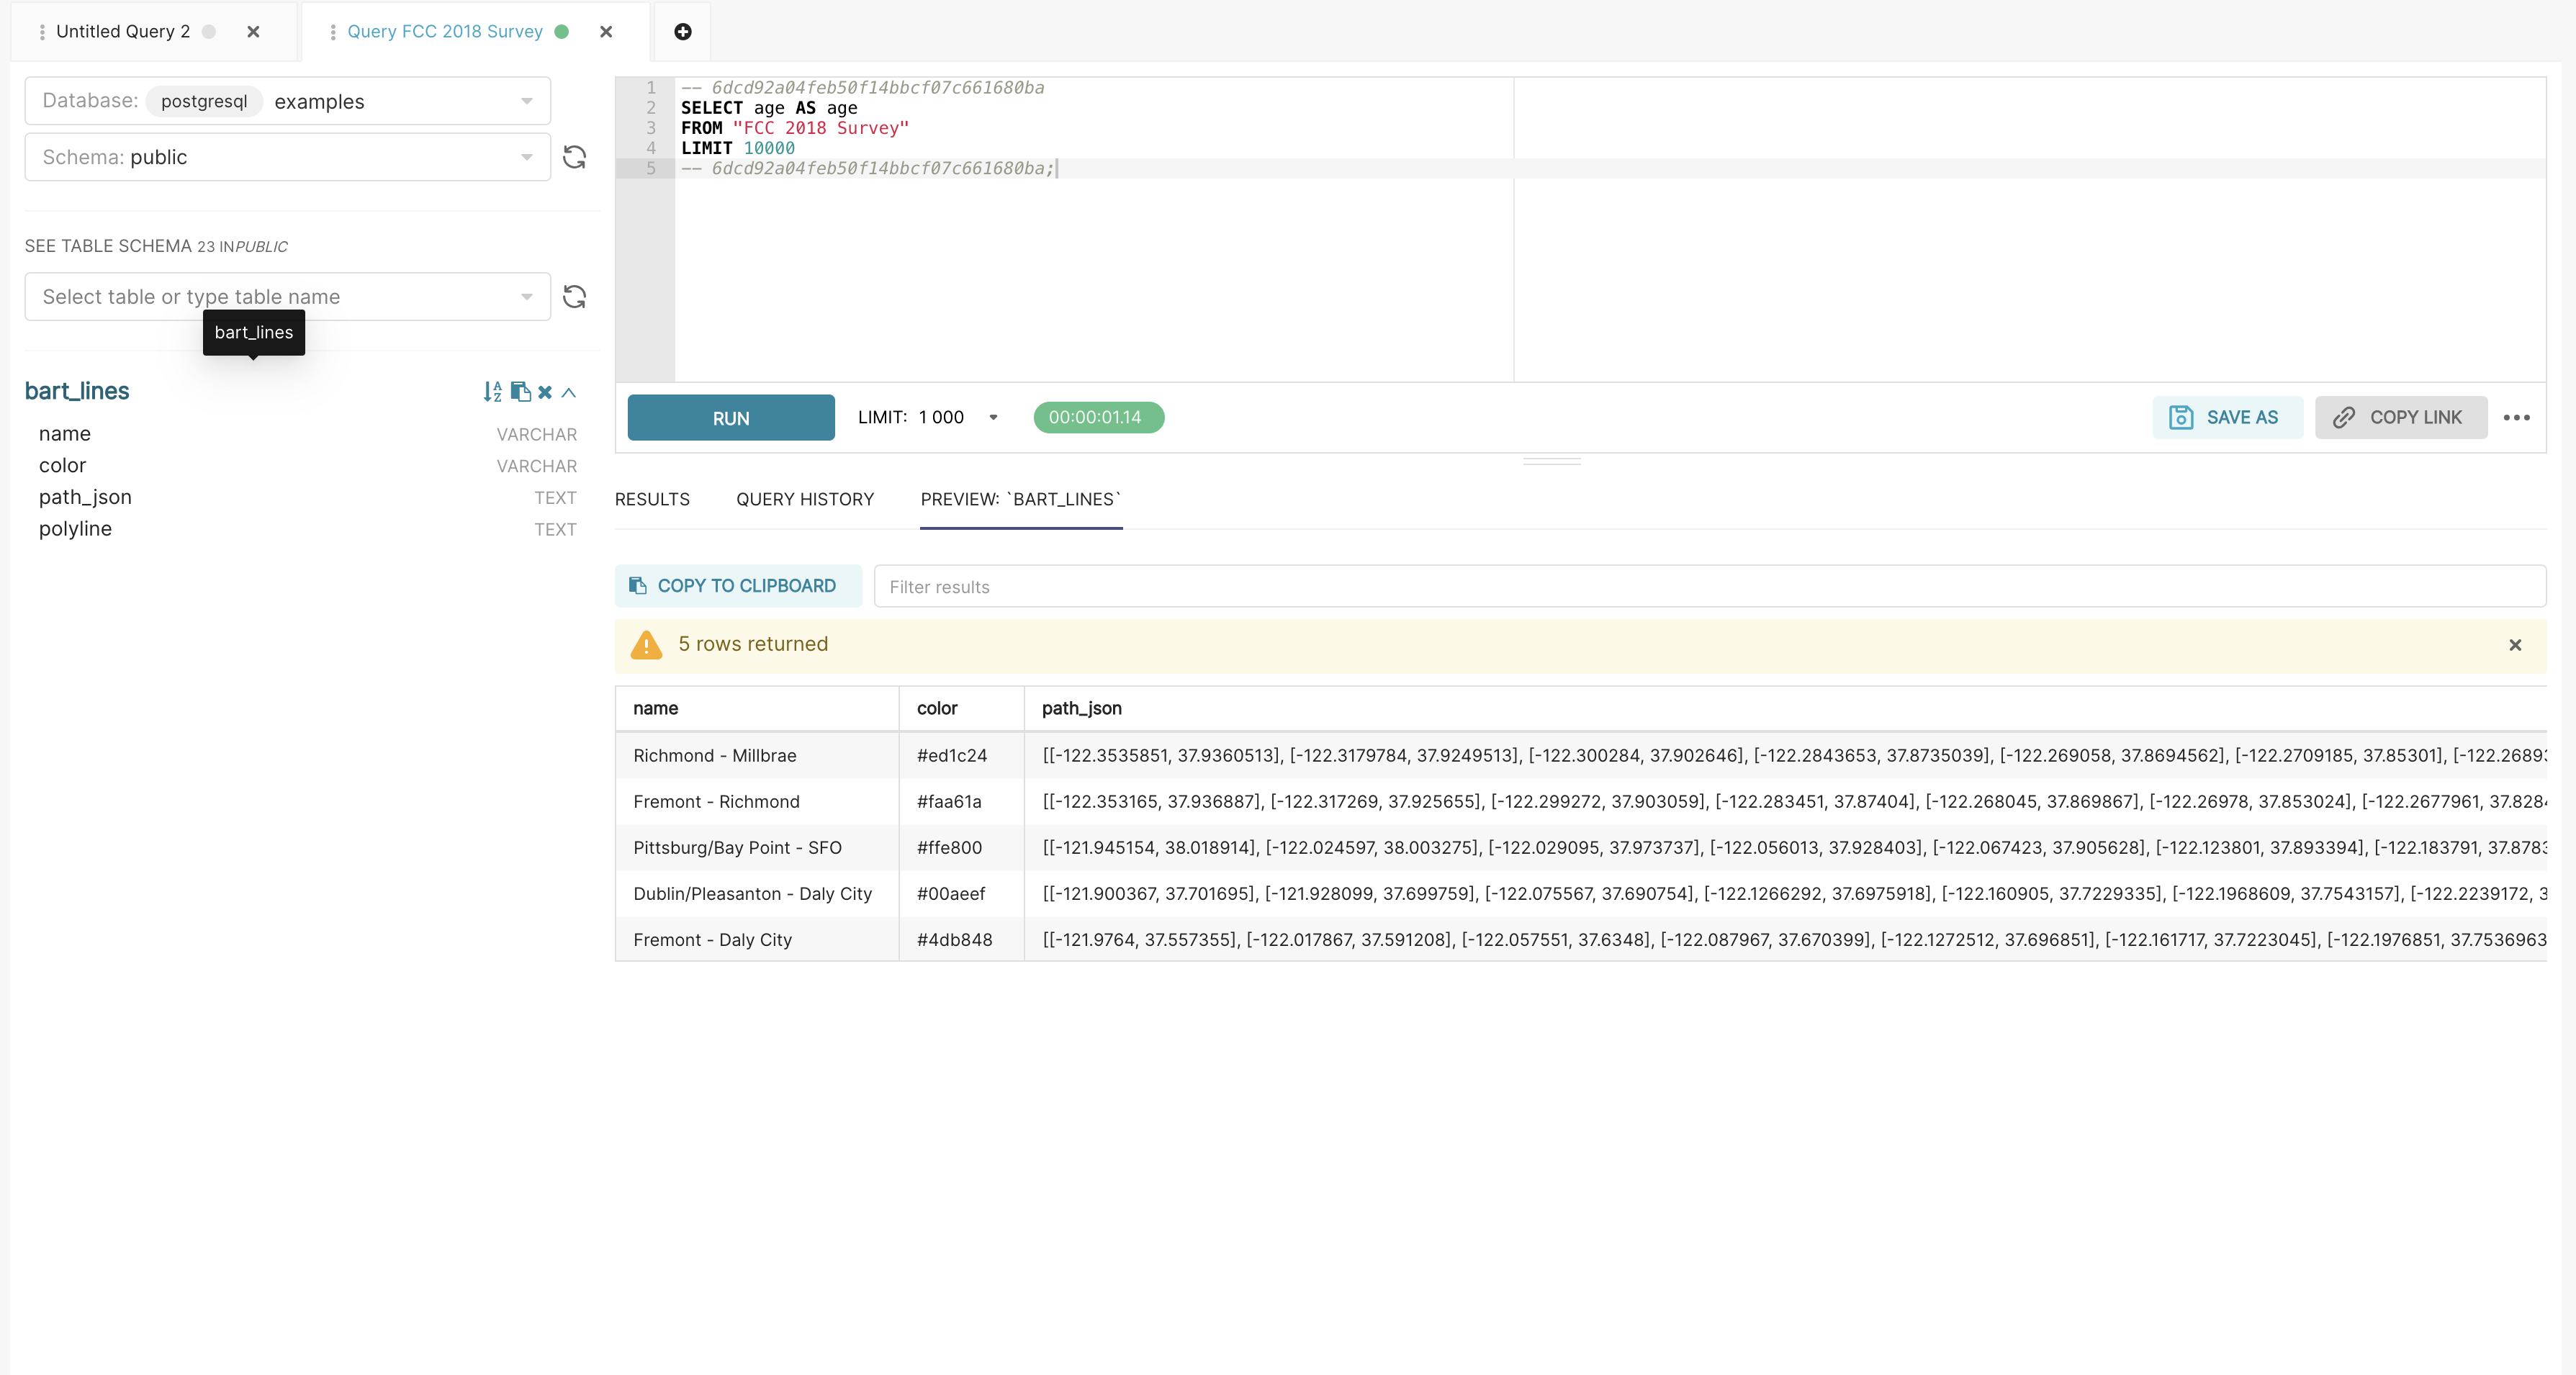The width and height of the screenshot is (2576, 1375).
Task: Click the Copy to Clipboard button
Action: [737, 585]
